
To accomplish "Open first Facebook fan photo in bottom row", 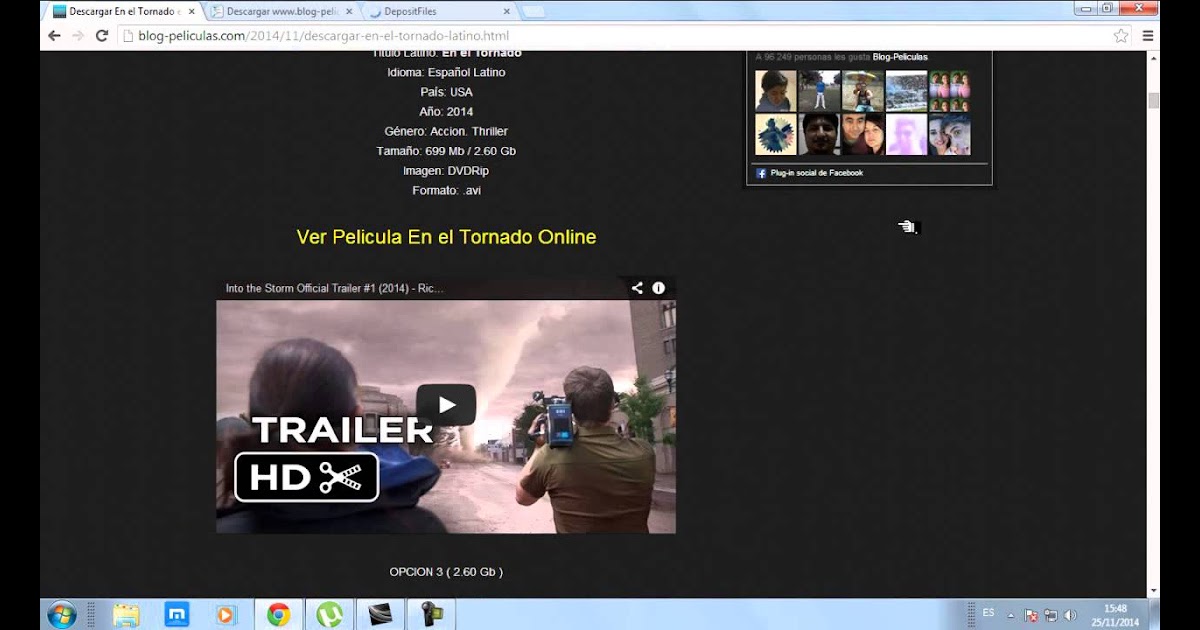I will point(775,134).
